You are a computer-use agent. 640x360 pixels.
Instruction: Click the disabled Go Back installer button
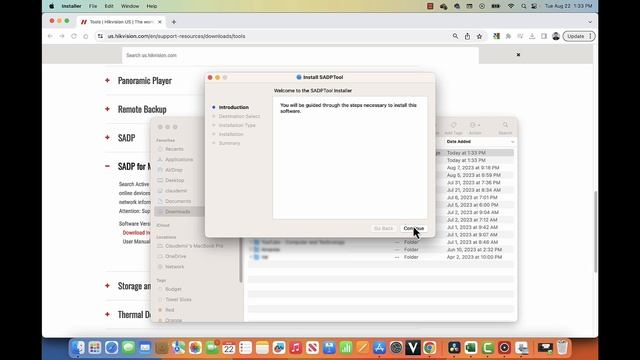pos(383,228)
